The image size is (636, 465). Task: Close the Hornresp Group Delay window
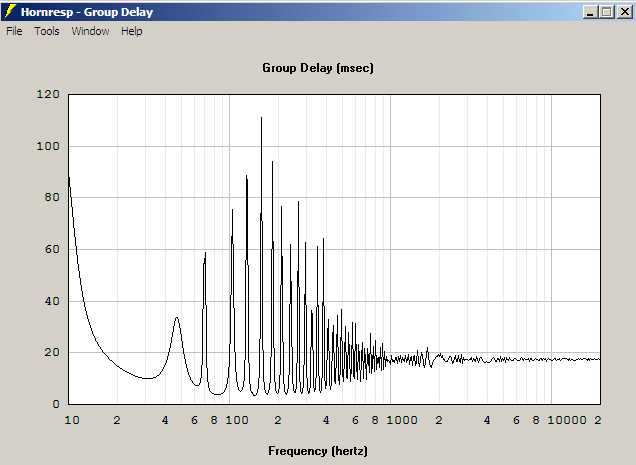tap(625, 12)
